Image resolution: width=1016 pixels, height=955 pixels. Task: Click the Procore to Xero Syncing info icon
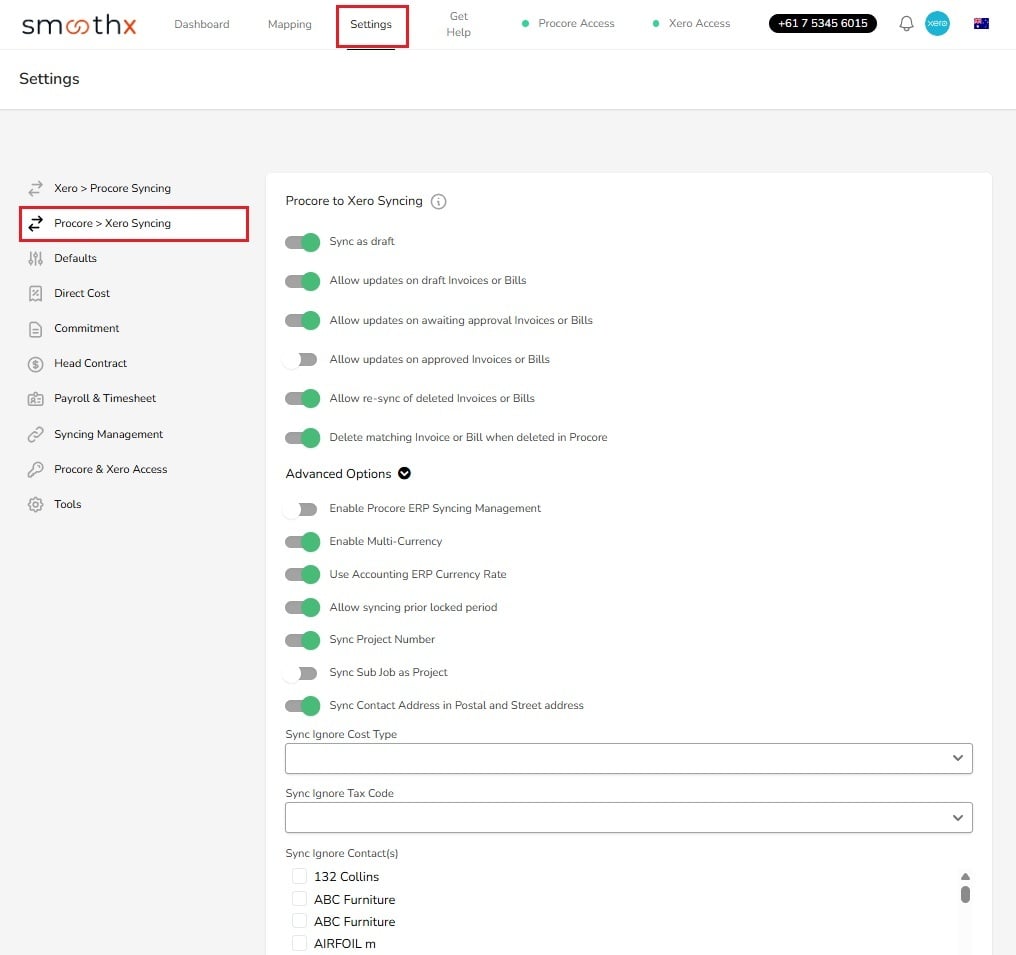click(438, 201)
